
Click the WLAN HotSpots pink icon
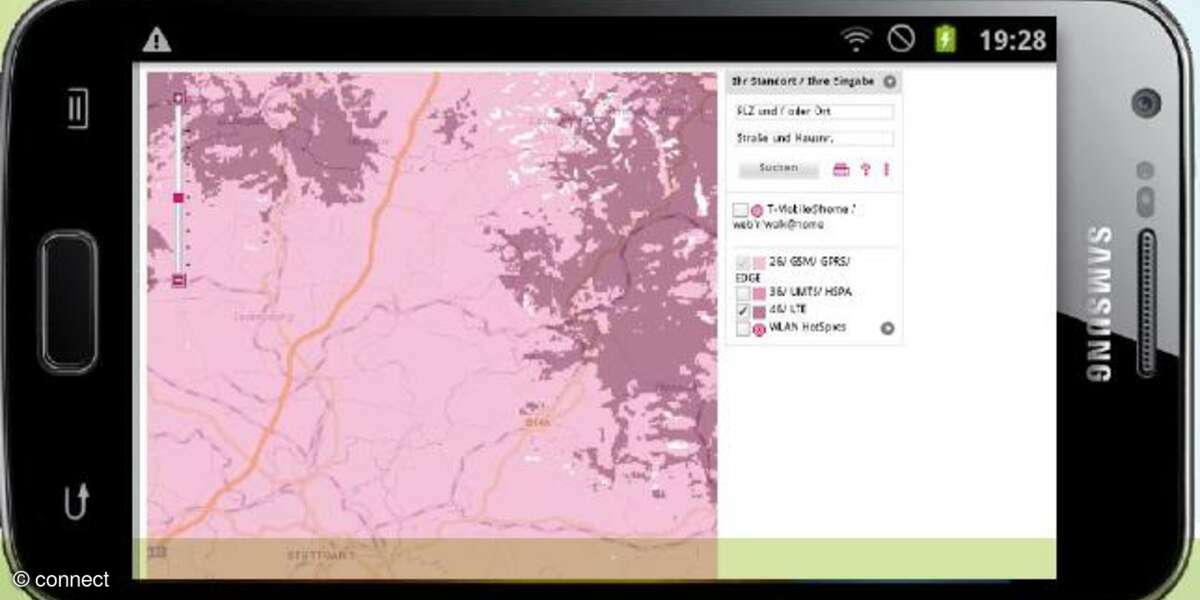(759, 329)
